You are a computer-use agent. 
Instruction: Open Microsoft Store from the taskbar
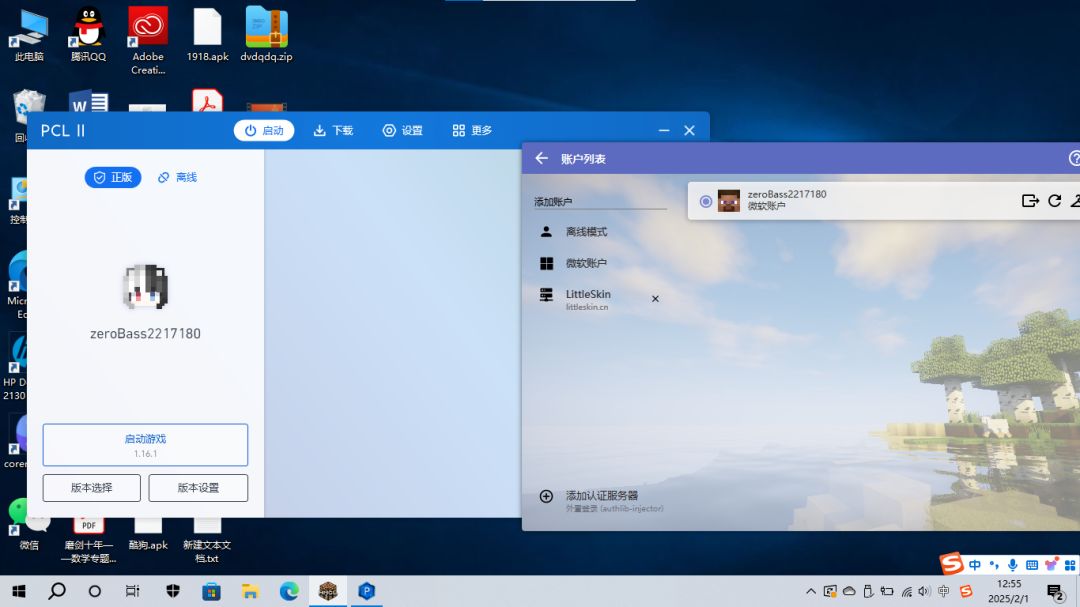(211, 591)
